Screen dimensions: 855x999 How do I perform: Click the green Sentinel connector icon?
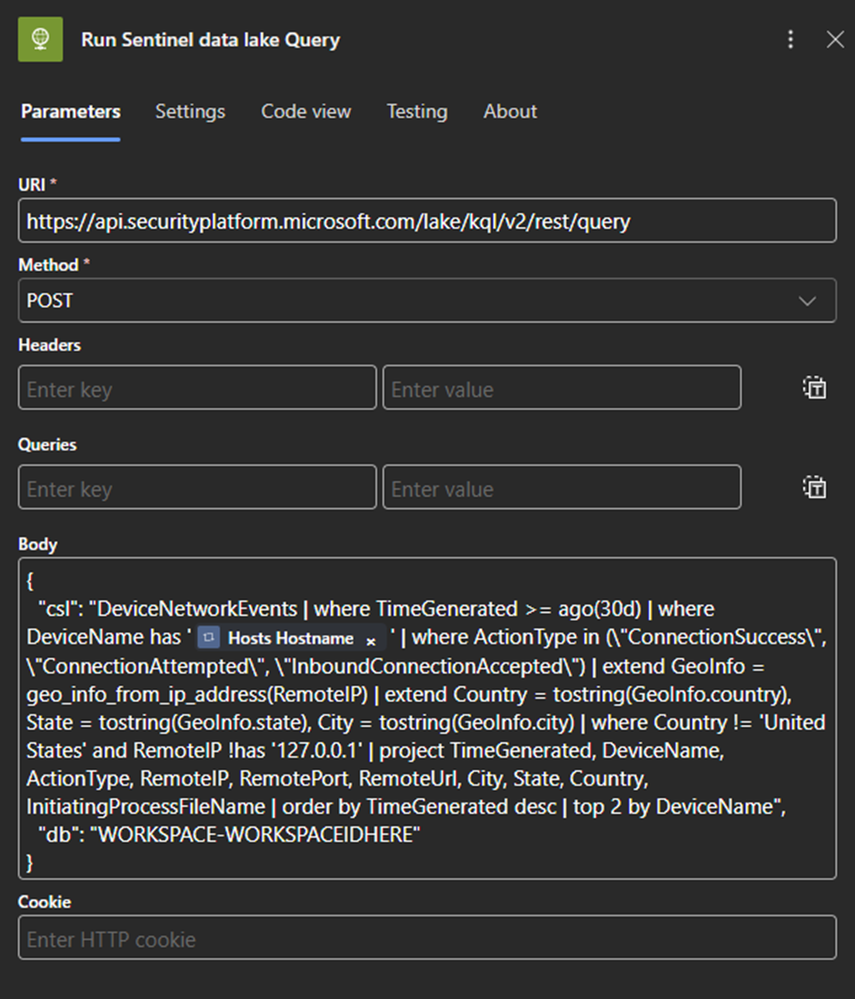[41, 40]
